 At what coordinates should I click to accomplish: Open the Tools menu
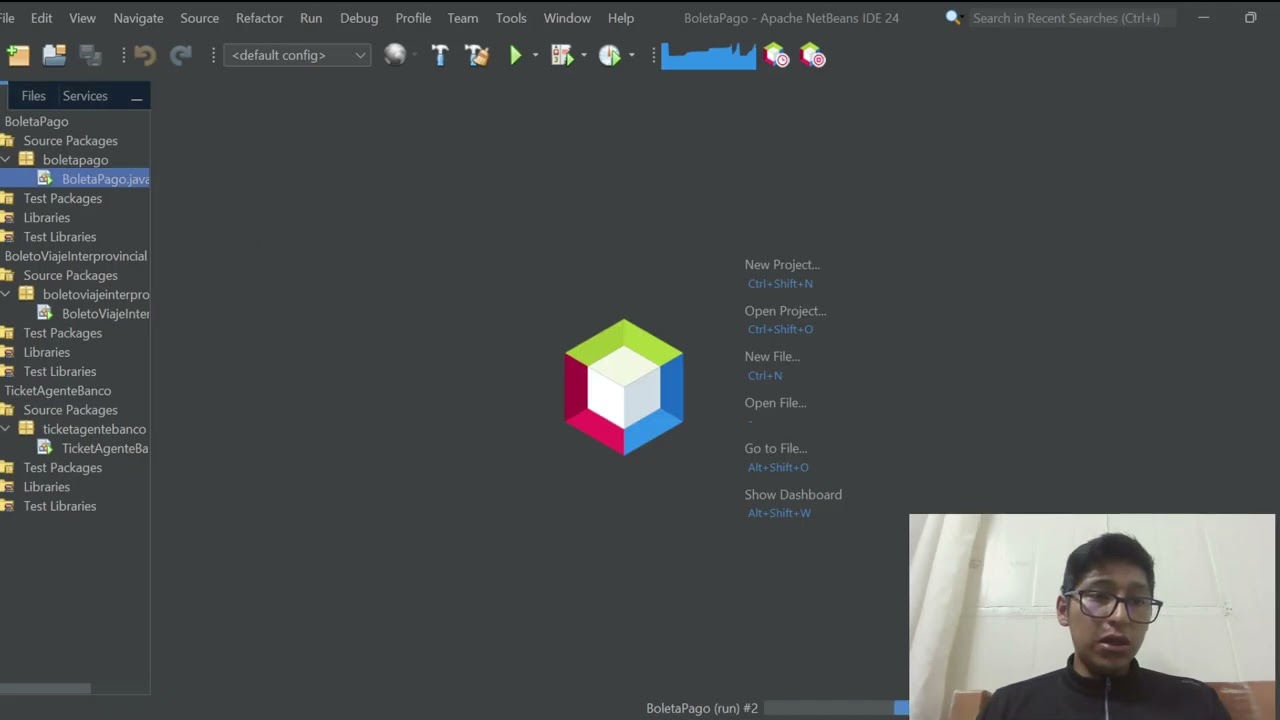(x=511, y=18)
